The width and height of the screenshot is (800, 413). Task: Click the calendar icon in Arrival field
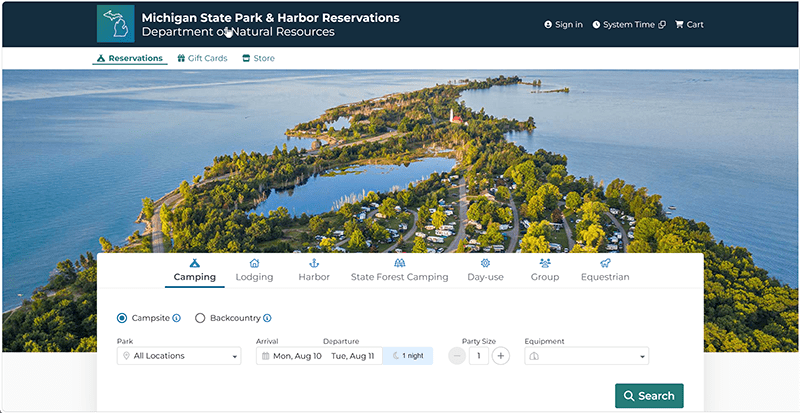(x=265, y=356)
